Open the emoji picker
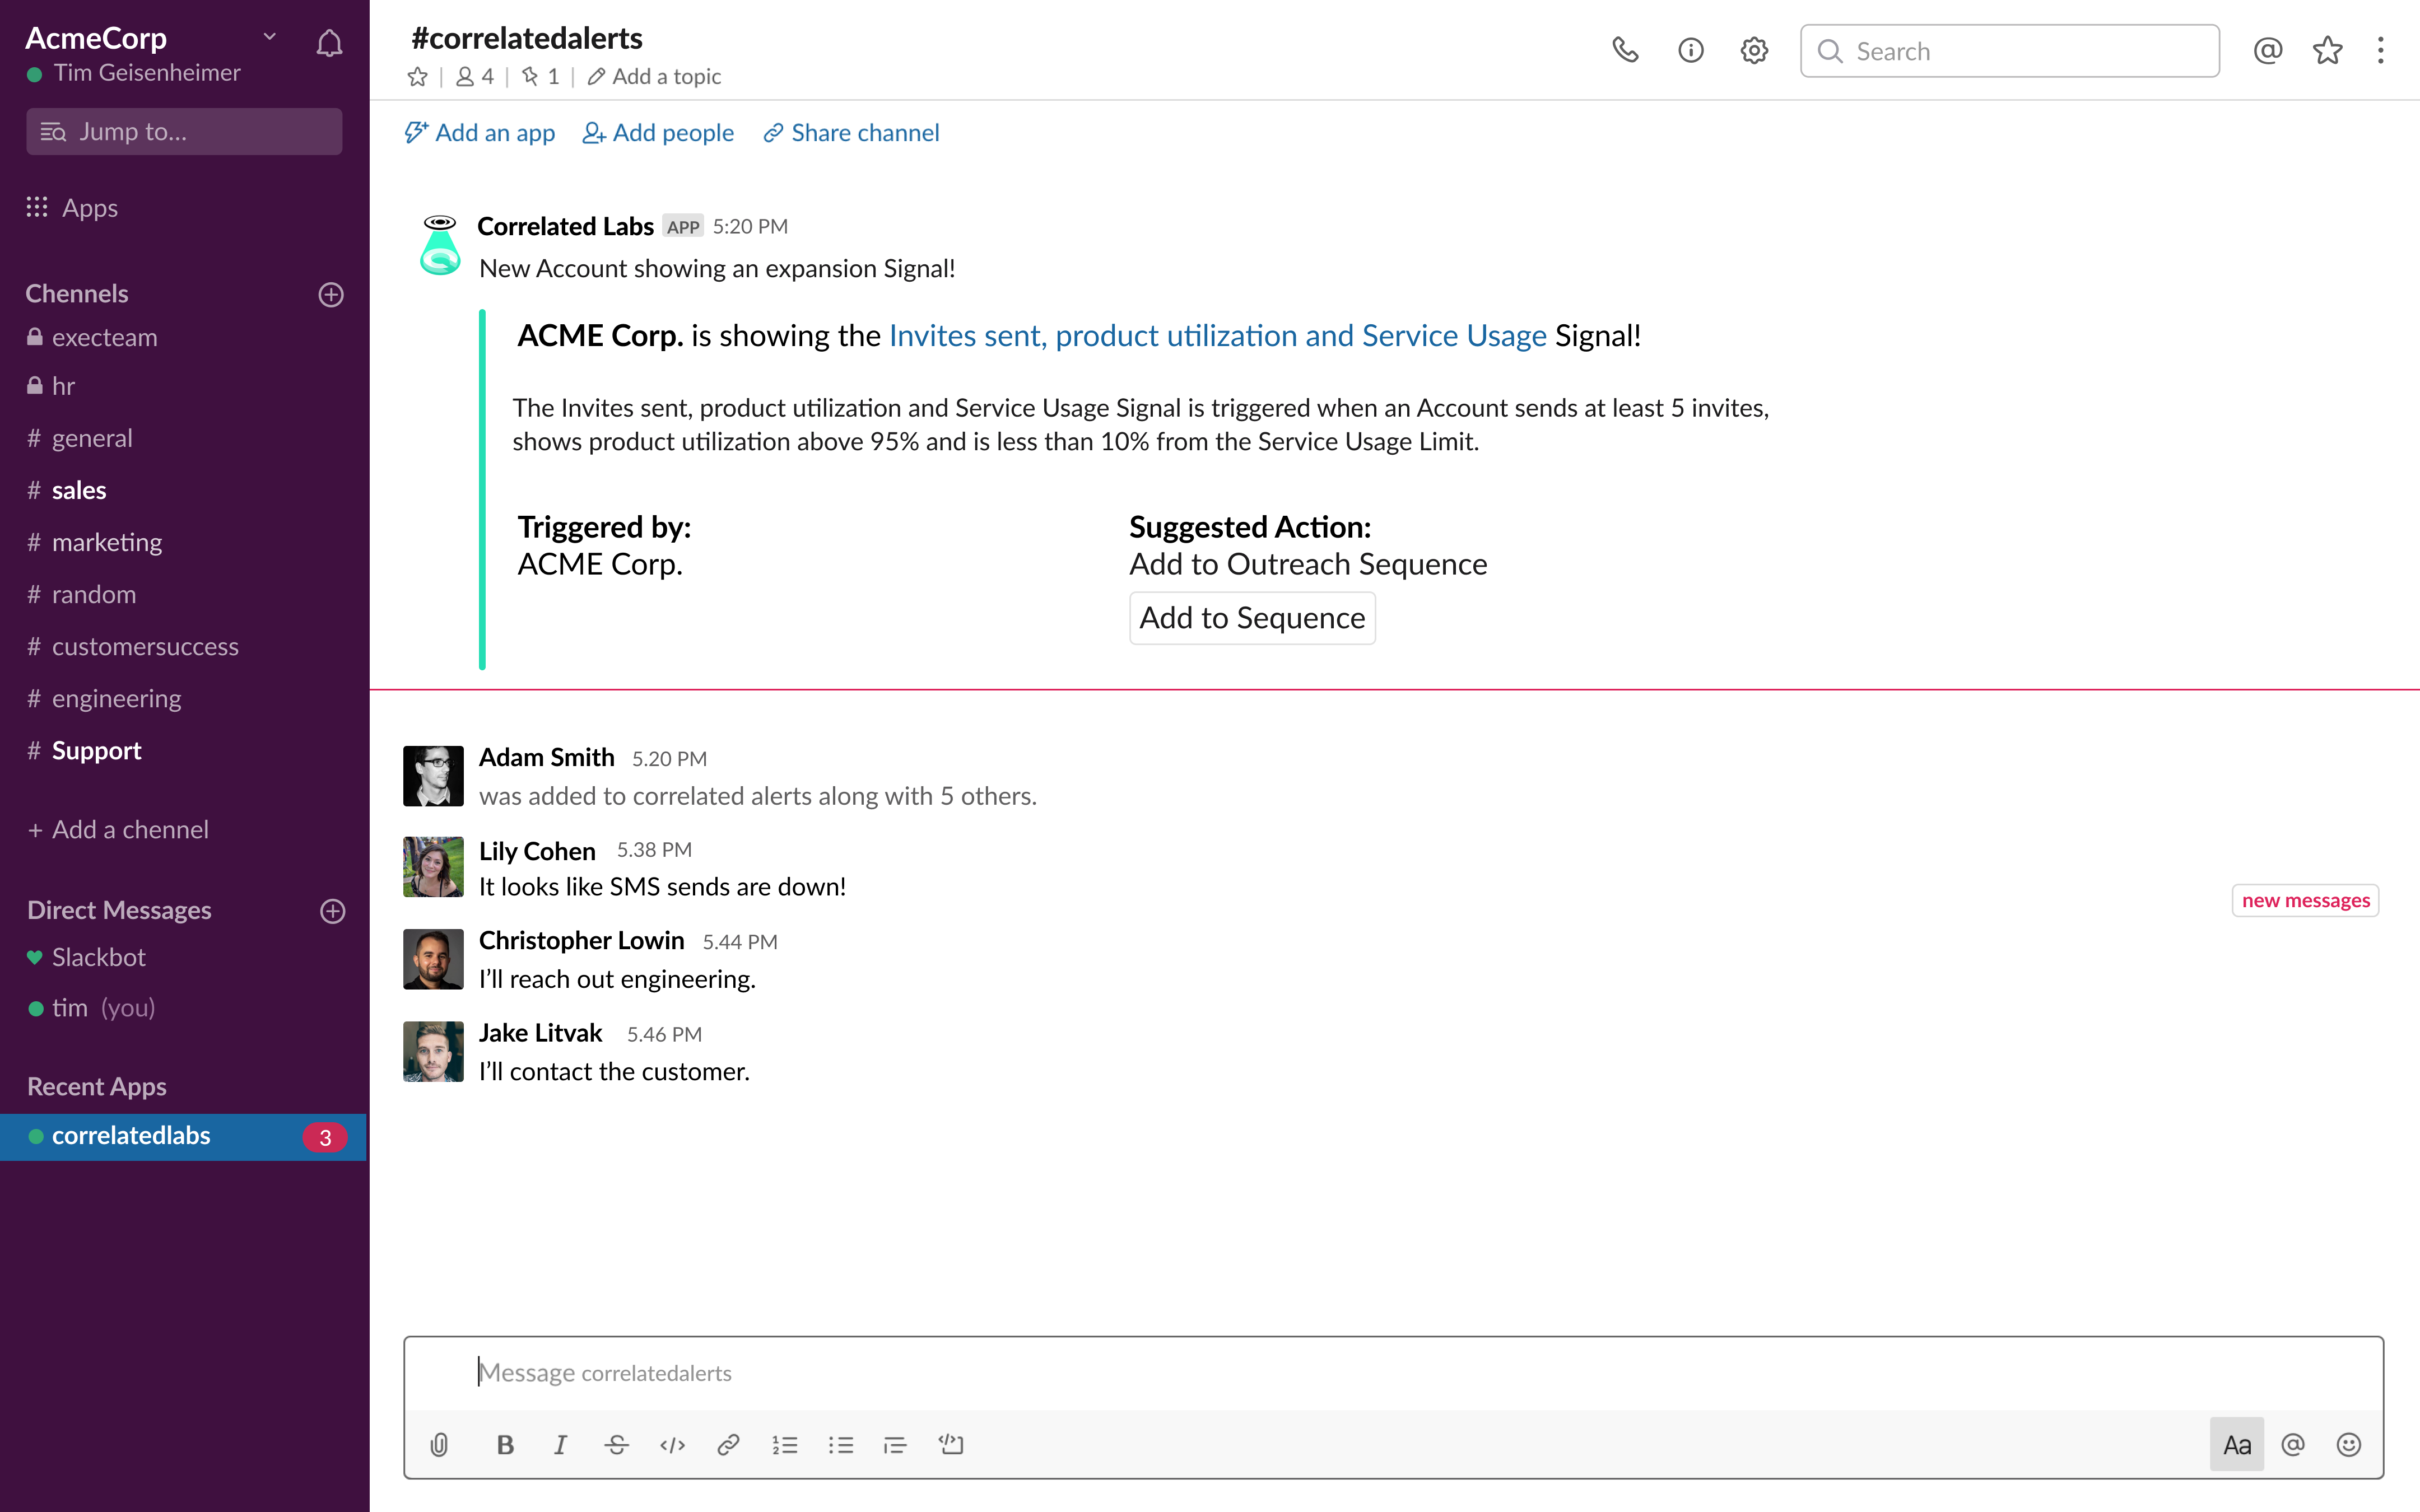2420x1512 pixels. (x=2348, y=1444)
